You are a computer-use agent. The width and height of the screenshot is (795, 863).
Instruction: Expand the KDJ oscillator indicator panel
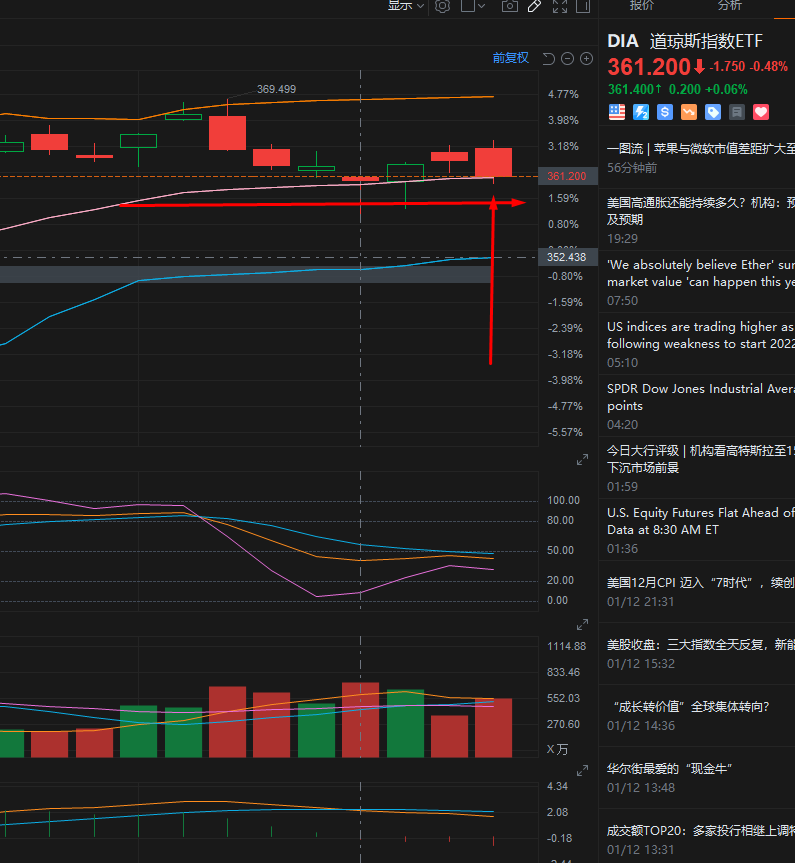[x=582, y=625]
